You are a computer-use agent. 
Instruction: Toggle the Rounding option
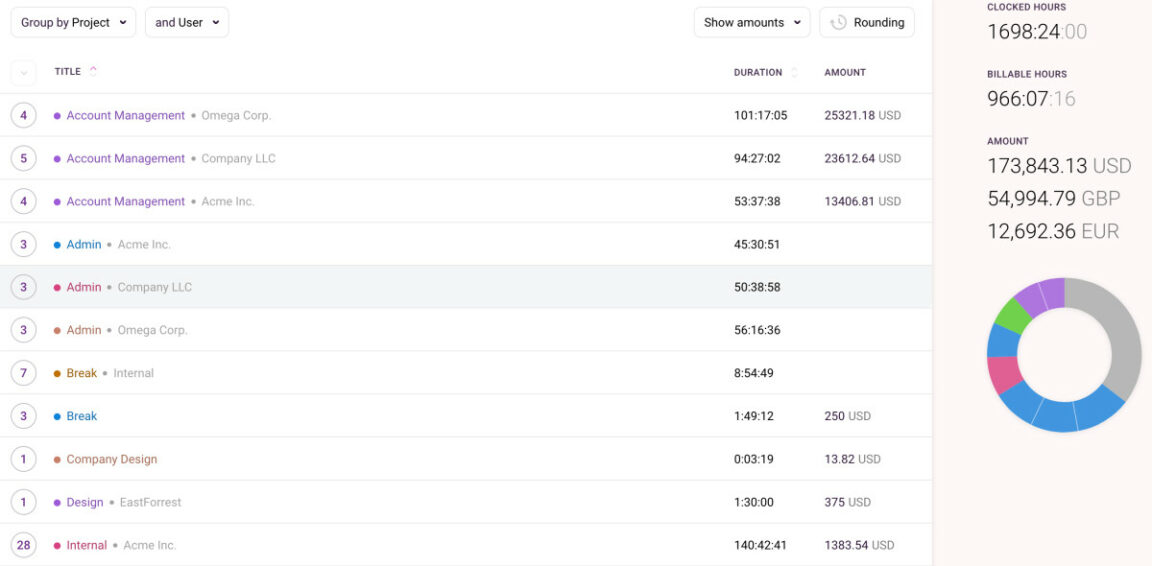coord(867,23)
